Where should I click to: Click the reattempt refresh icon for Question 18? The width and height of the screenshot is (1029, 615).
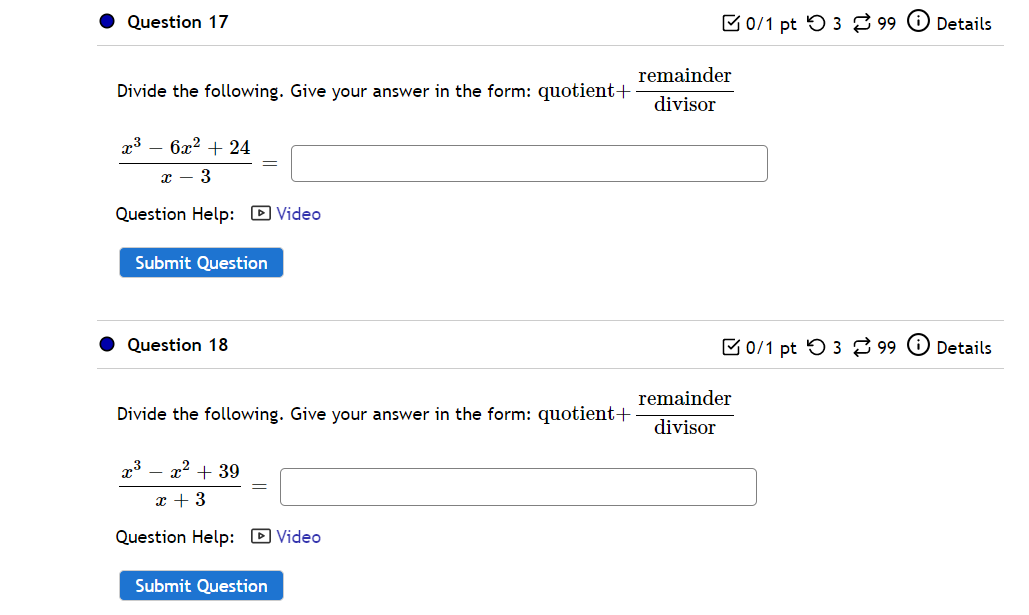click(x=861, y=346)
